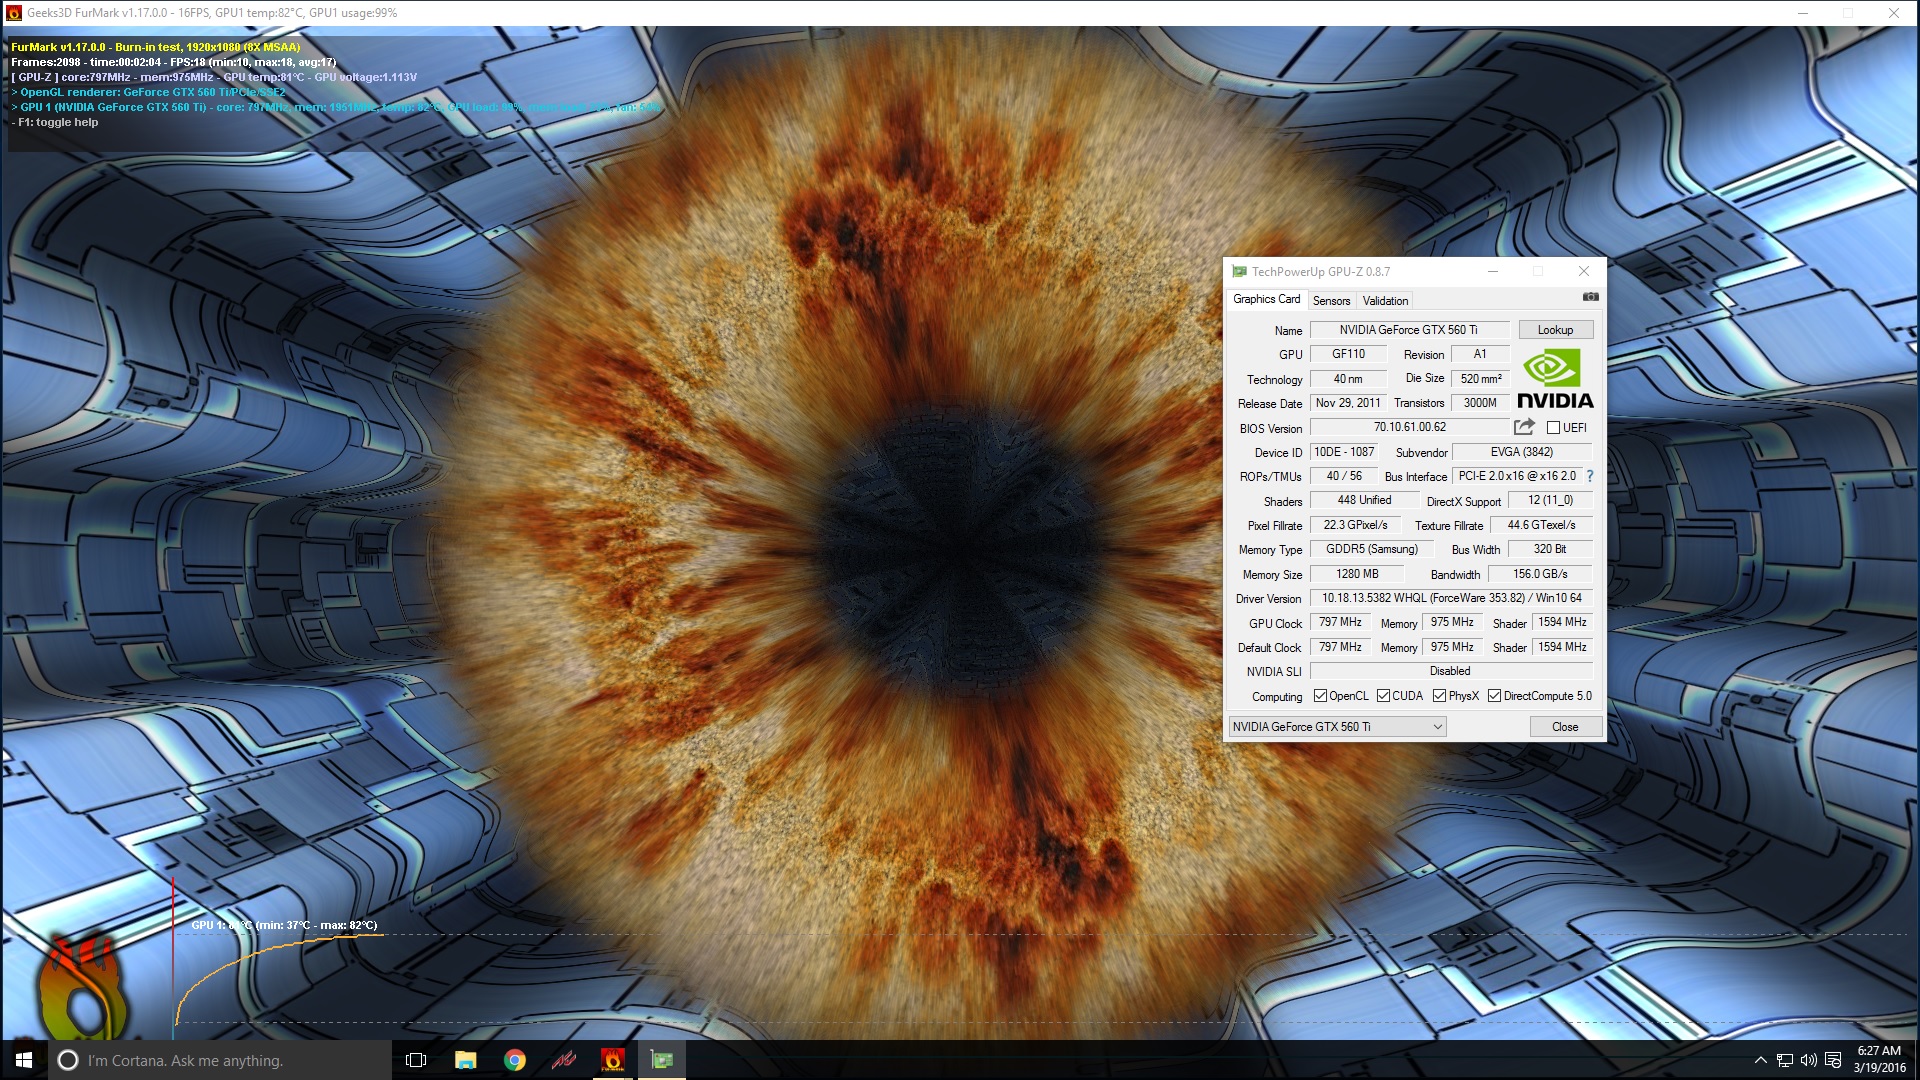The height and width of the screenshot is (1080, 1920).
Task: Toggle the OpenCL checkbox
Action: tap(1320, 696)
